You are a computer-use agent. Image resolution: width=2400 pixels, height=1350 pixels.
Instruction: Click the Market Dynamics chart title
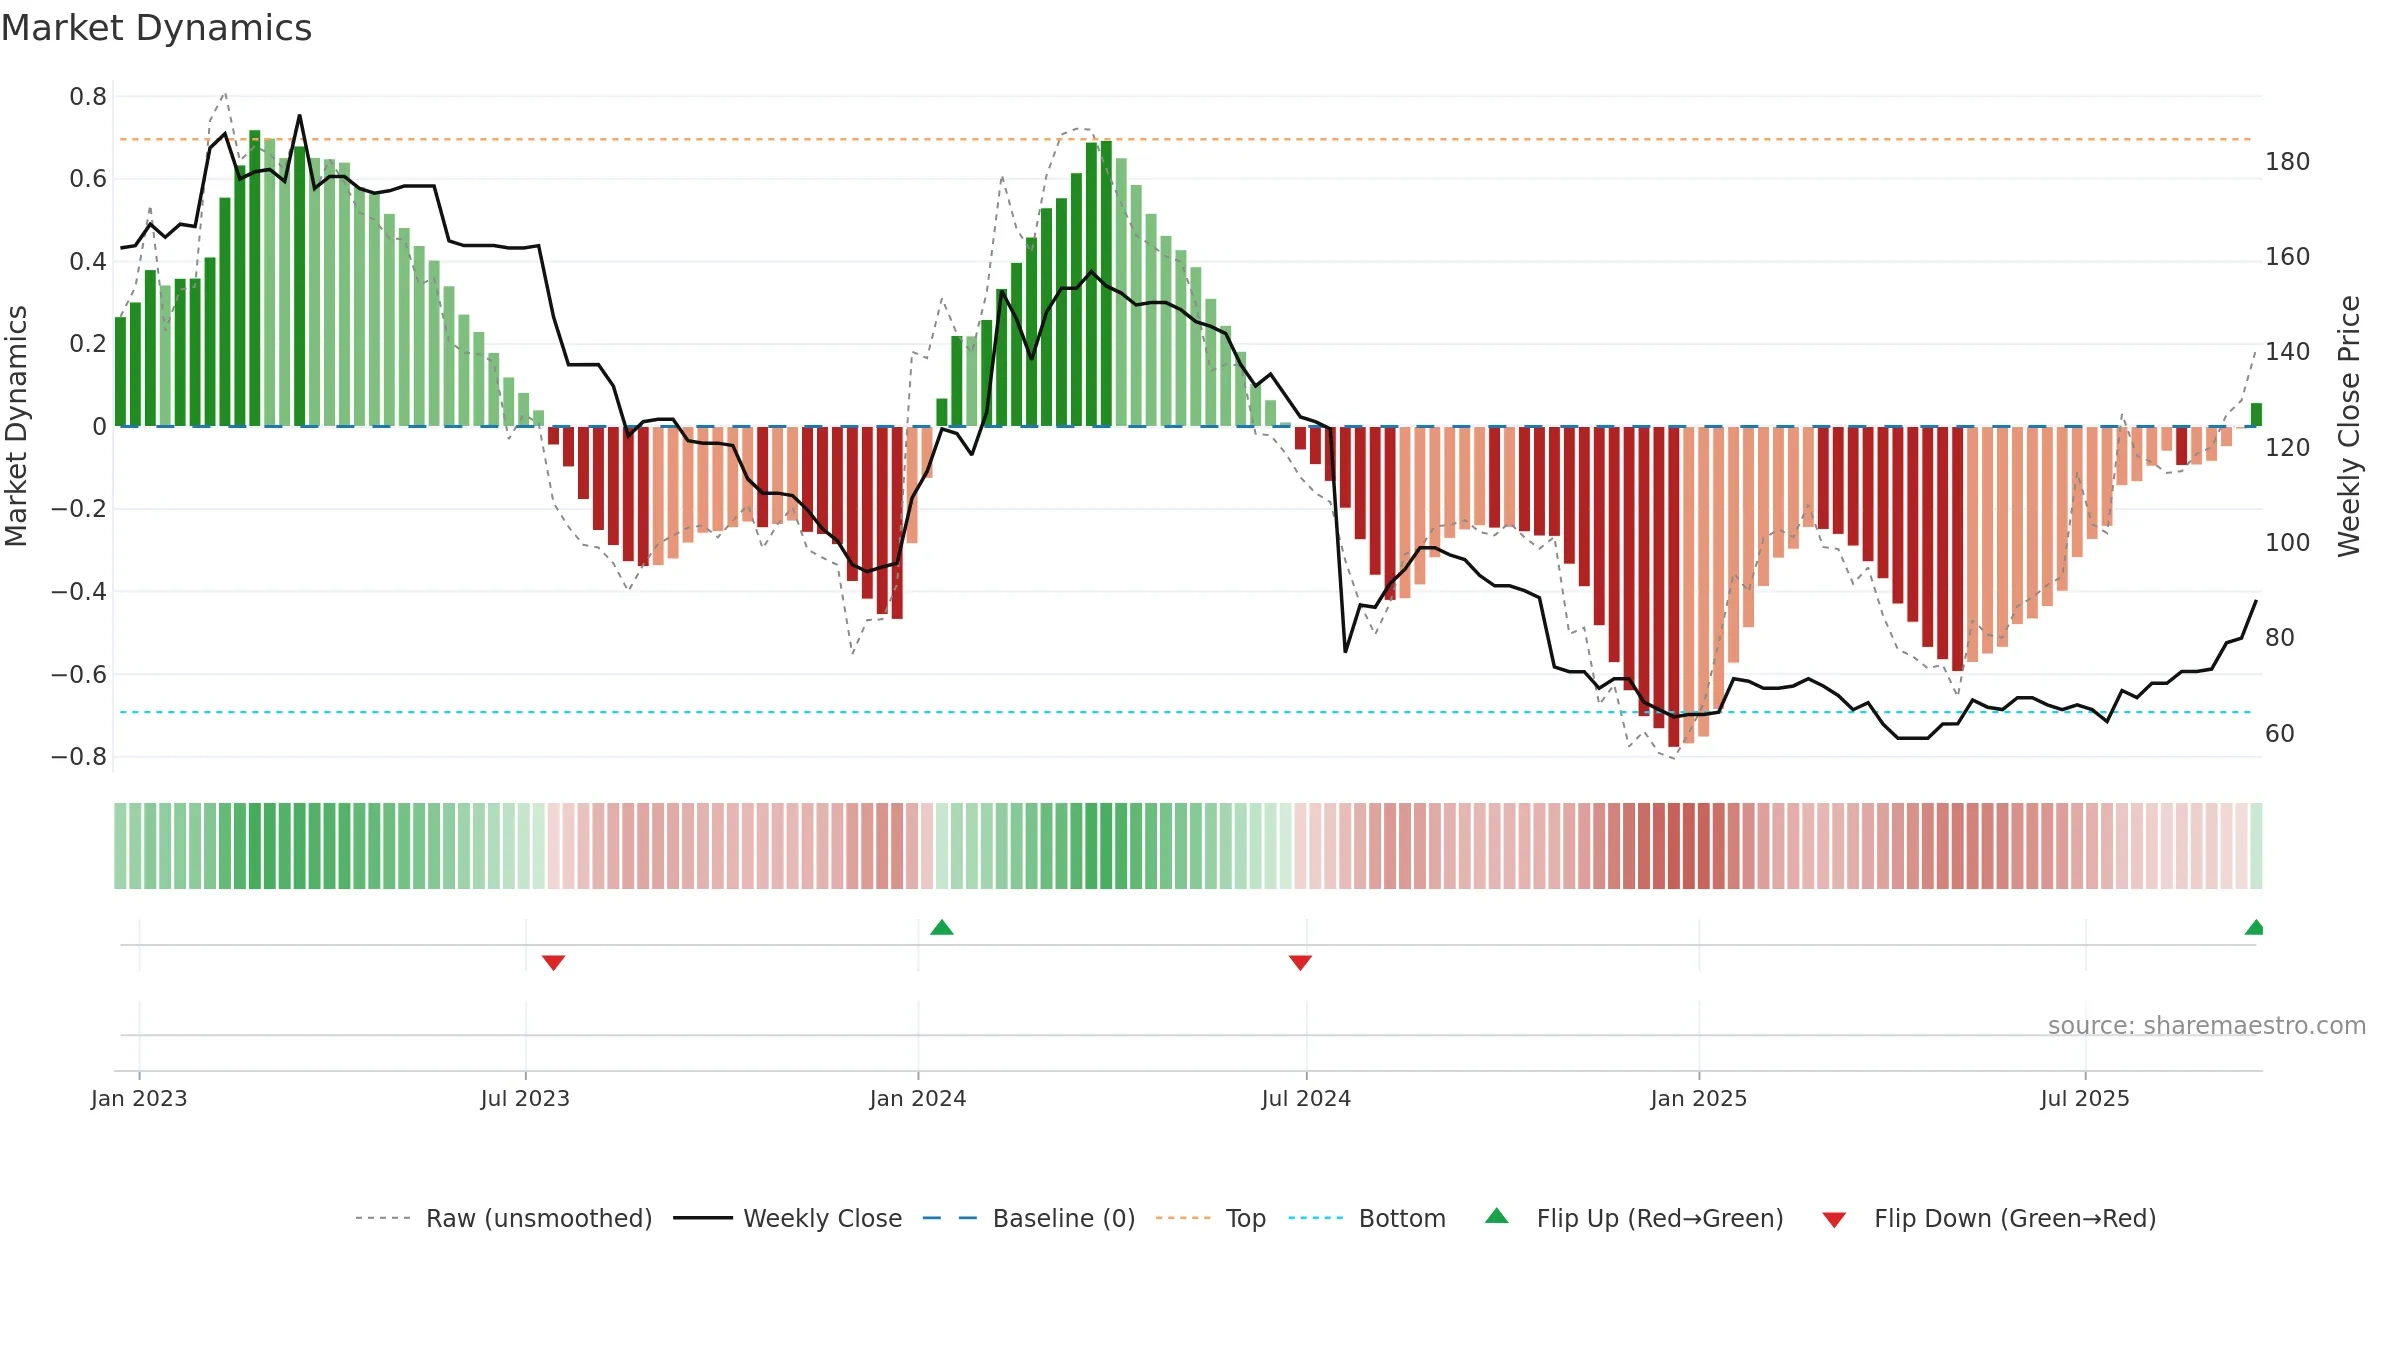(156, 28)
